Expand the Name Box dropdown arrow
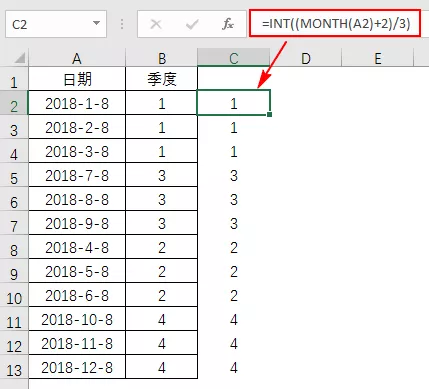This screenshot has width=429, height=389. [96, 23]
